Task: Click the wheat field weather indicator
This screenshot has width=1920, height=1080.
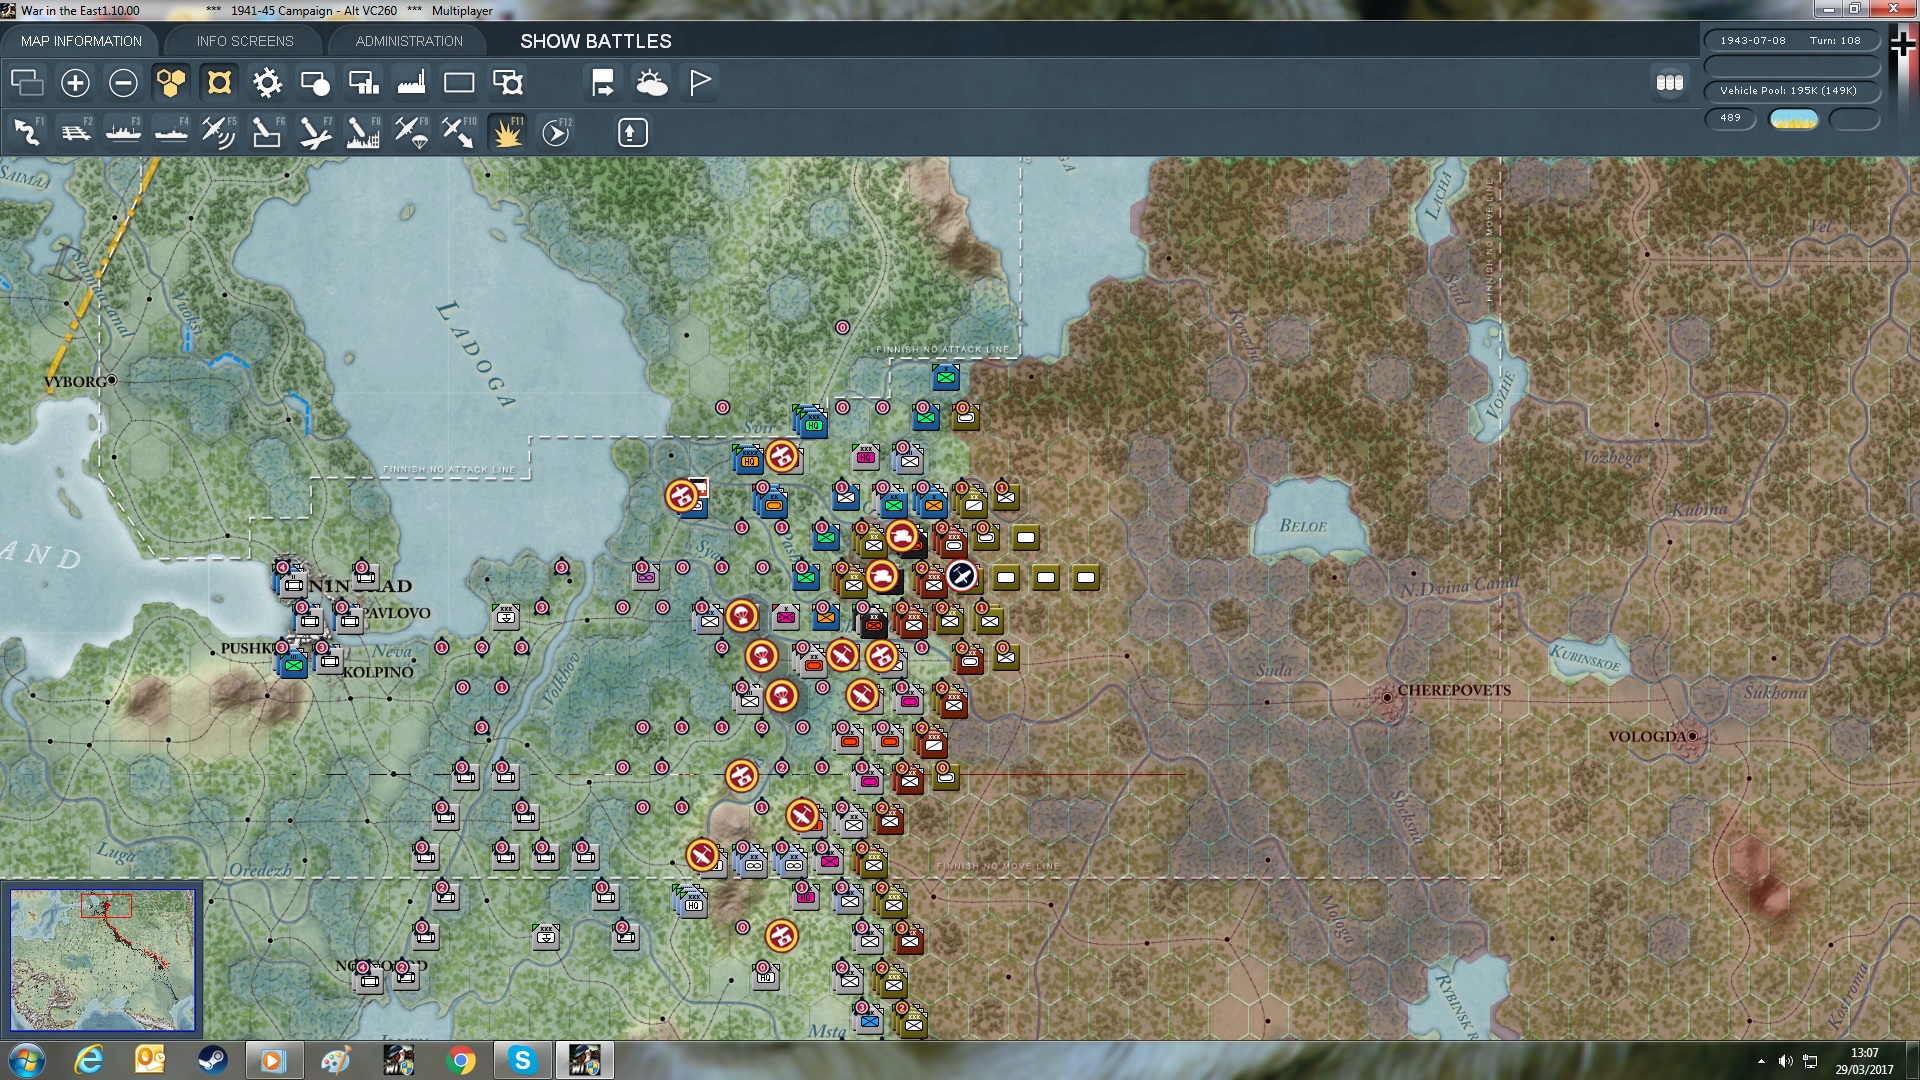Action: click(x=1794, y=119)
